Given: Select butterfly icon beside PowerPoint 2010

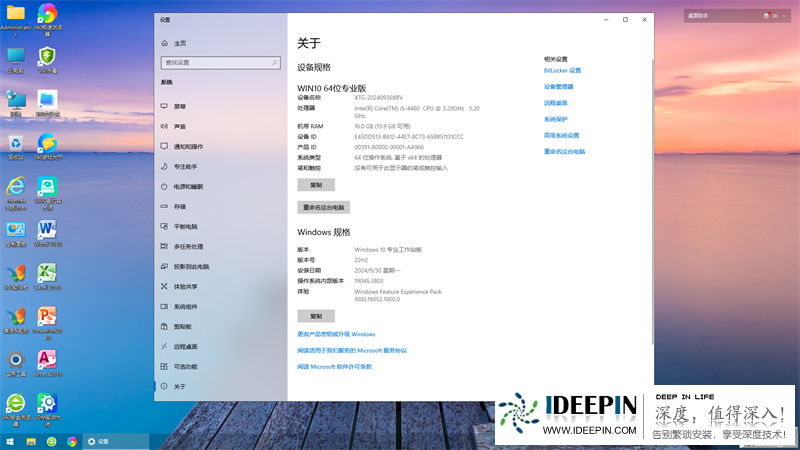Looking at the screenshot, I should pyautogui.click(x=16, y=320).
